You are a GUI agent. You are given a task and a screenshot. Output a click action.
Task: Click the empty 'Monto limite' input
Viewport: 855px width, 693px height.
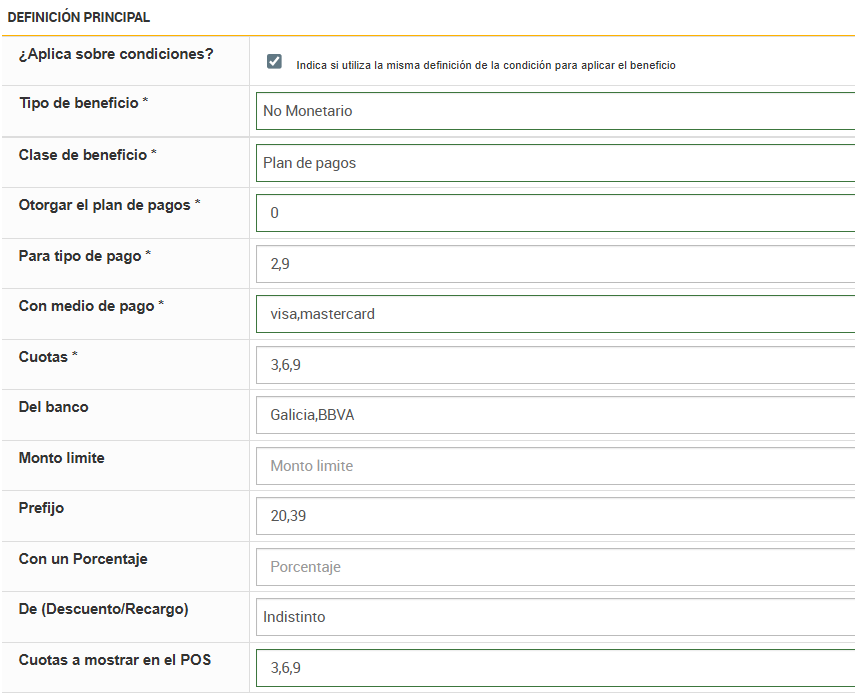(x=555, y=466)
